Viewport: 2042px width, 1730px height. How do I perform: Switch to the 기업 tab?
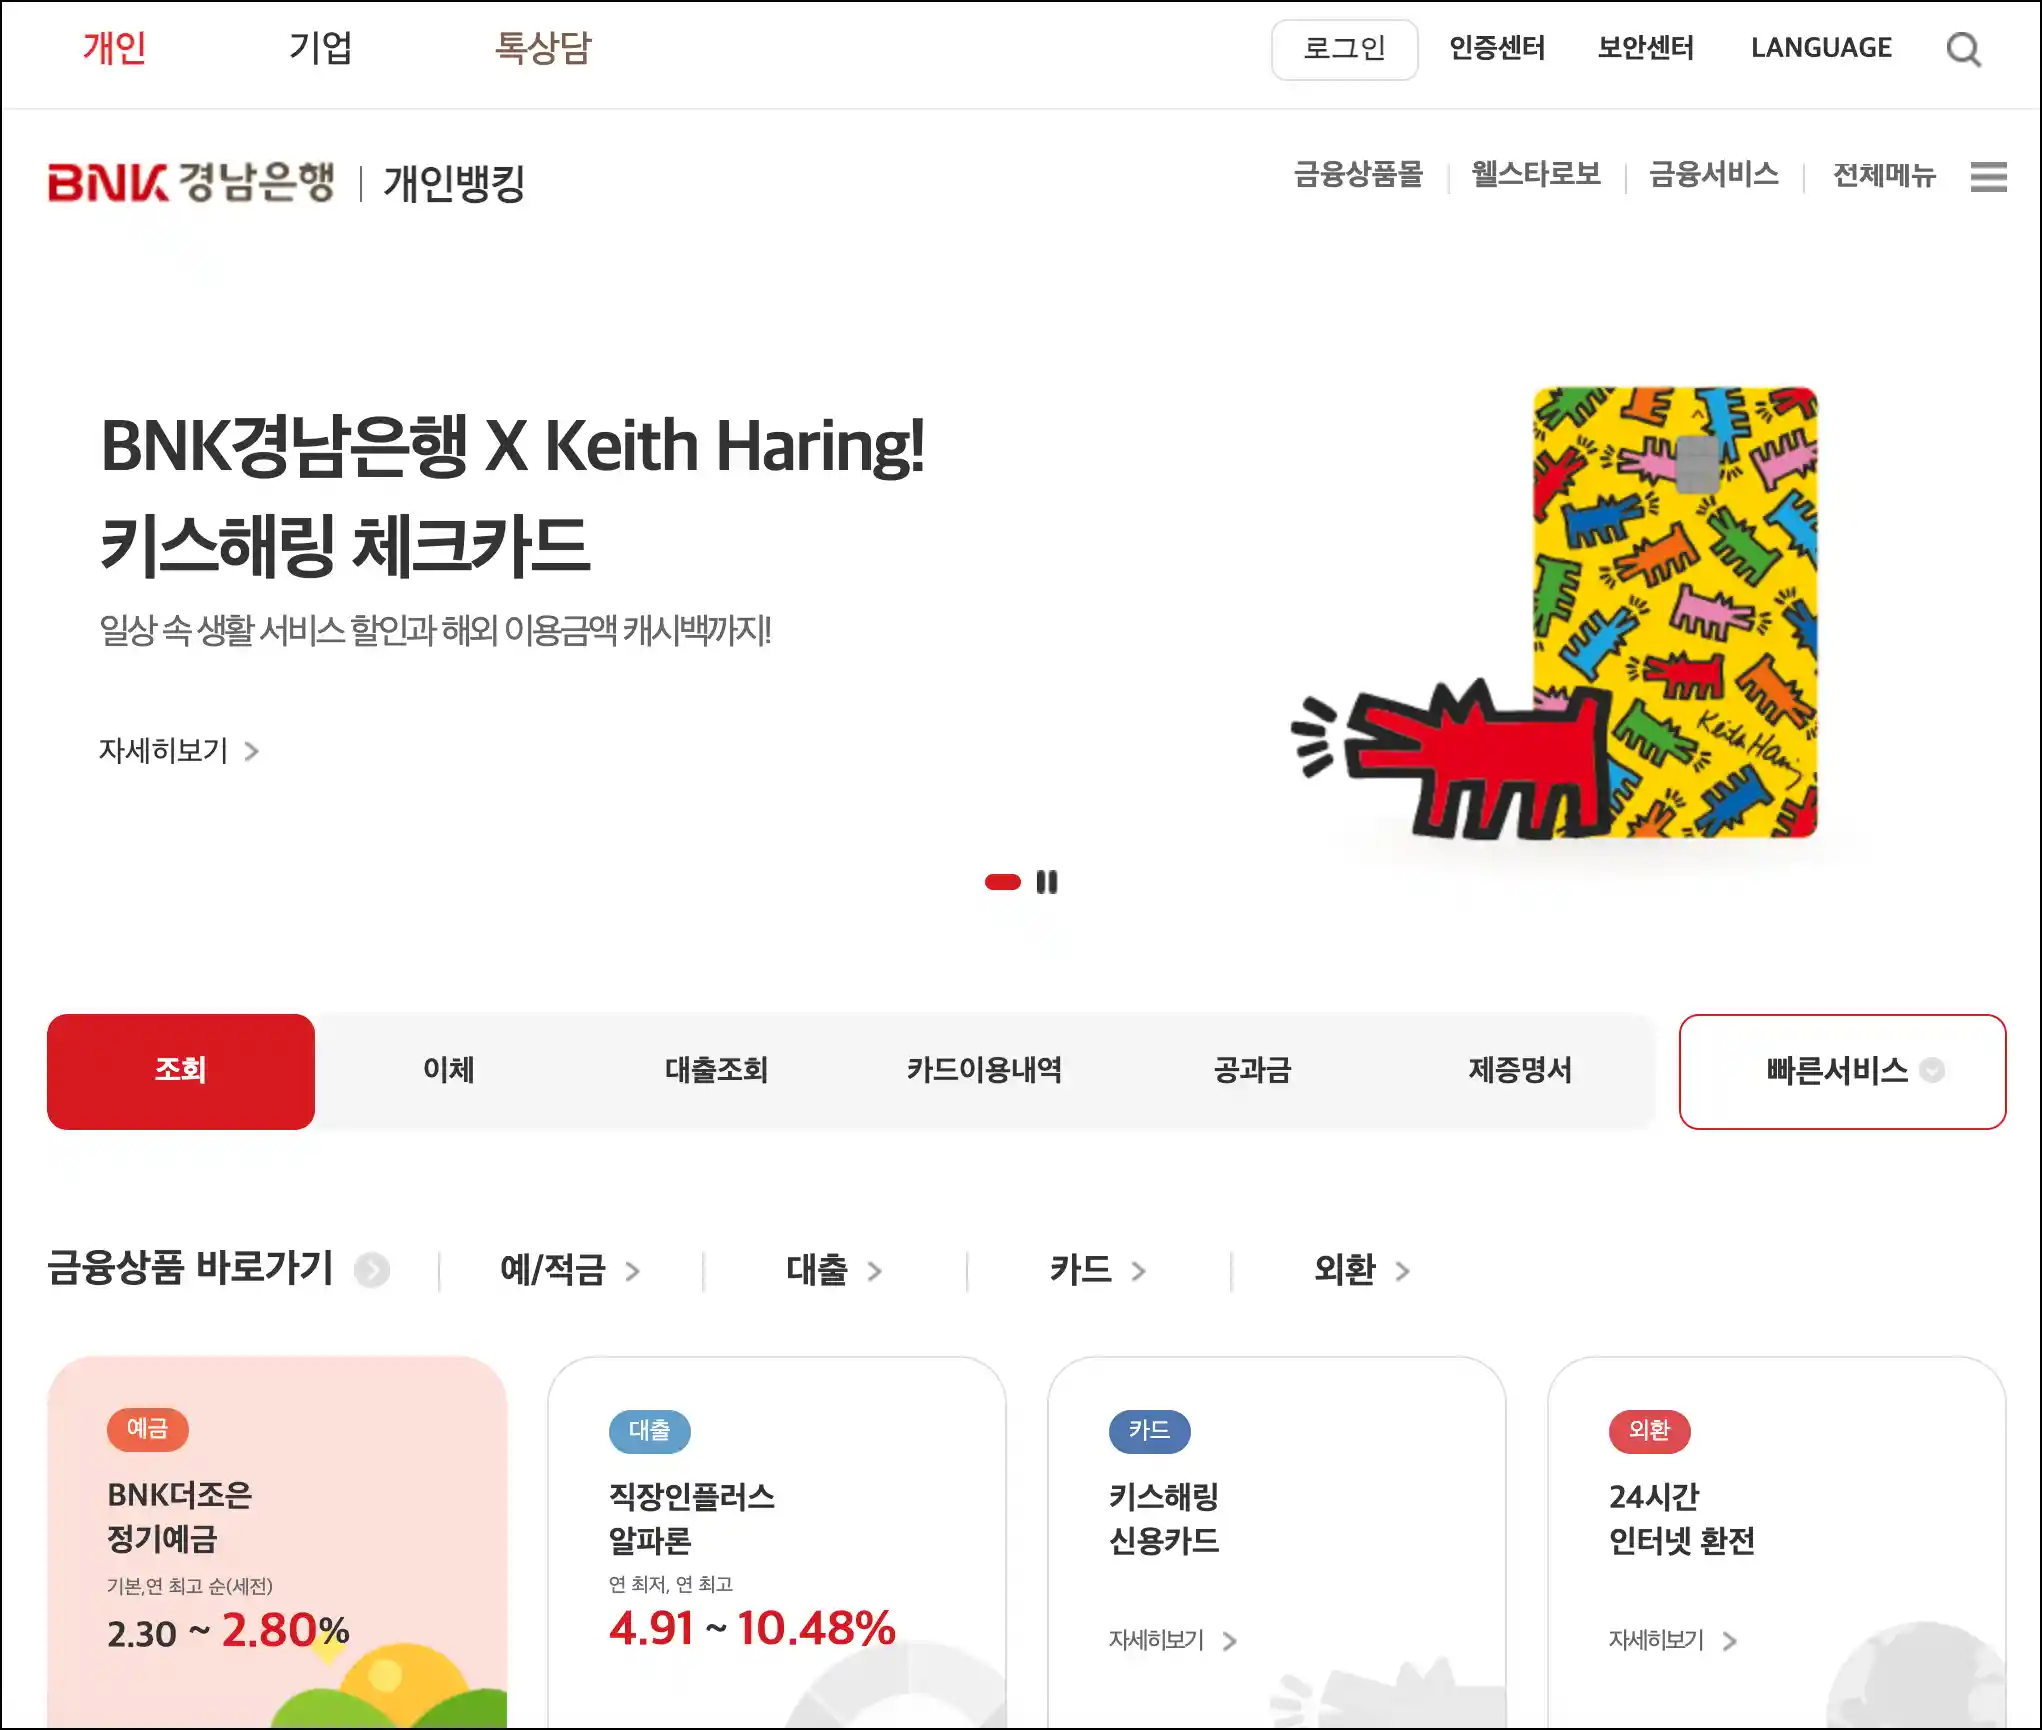point(320,48)
